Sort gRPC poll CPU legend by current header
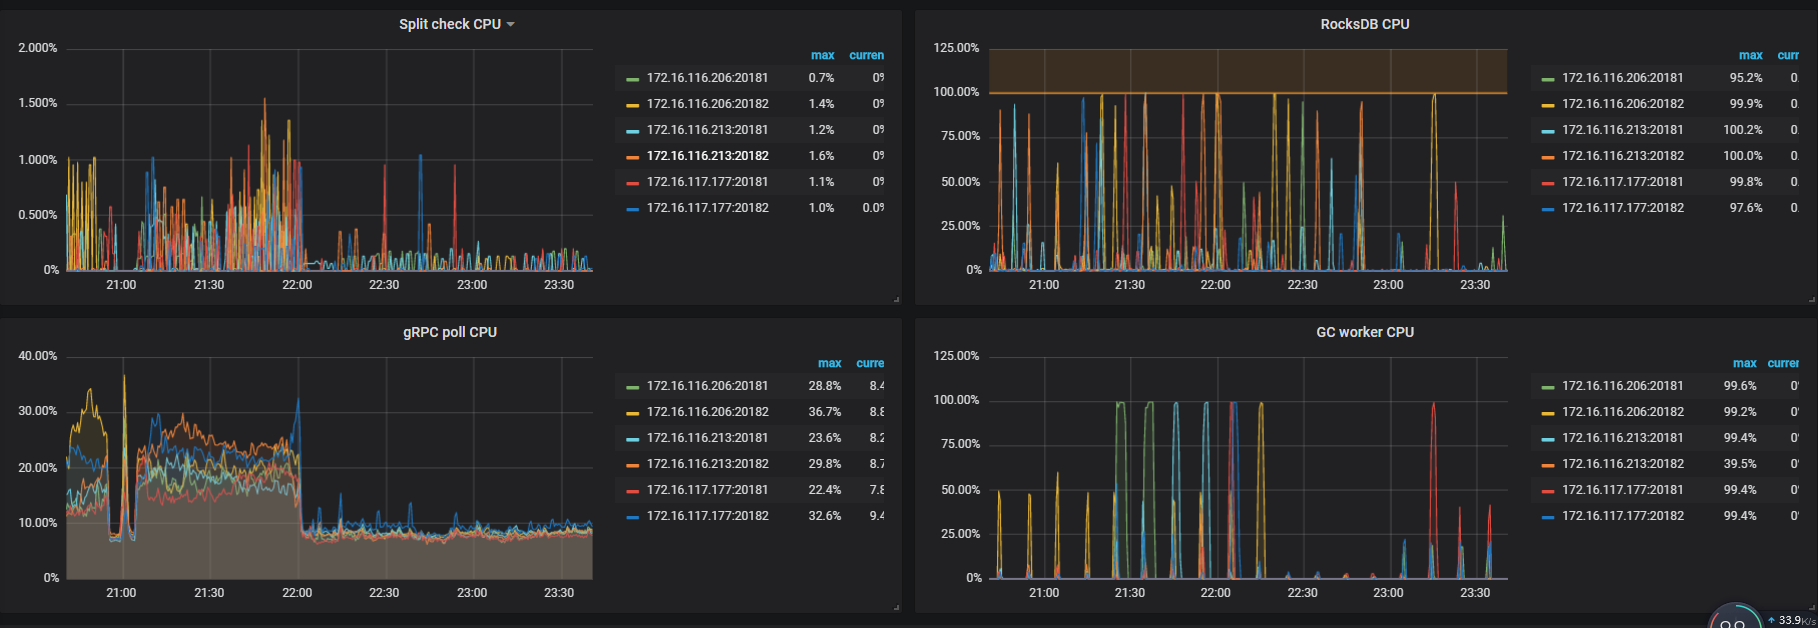Screen dimensions: 1818x628 point(869,363)
